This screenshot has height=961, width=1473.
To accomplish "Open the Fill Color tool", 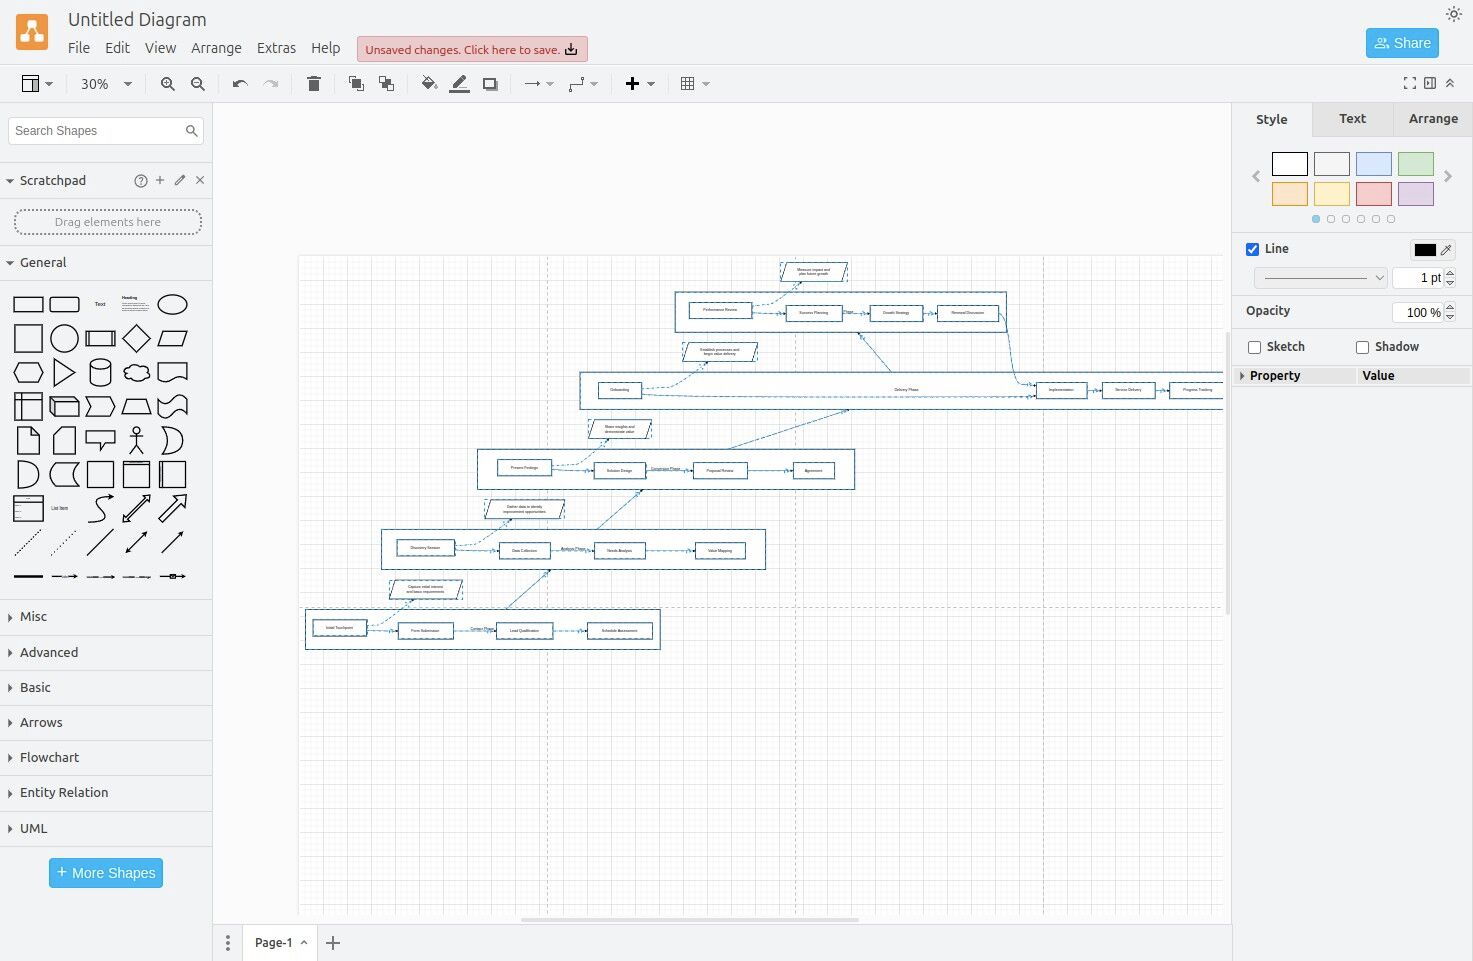I will click(x=429, y=83).
